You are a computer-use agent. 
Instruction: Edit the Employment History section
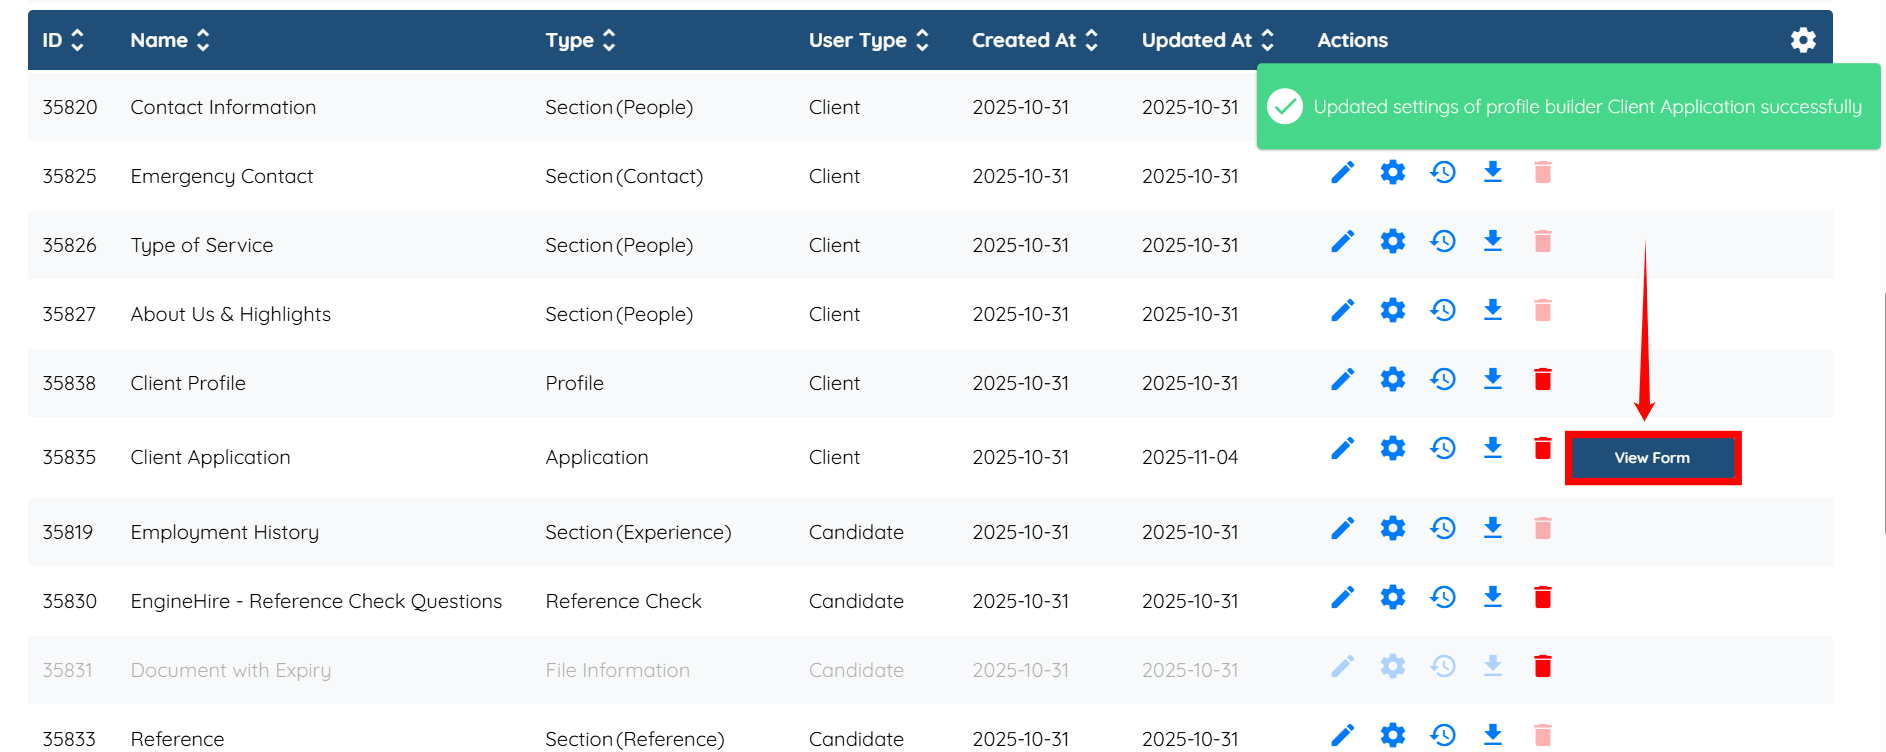point(1342,528)
